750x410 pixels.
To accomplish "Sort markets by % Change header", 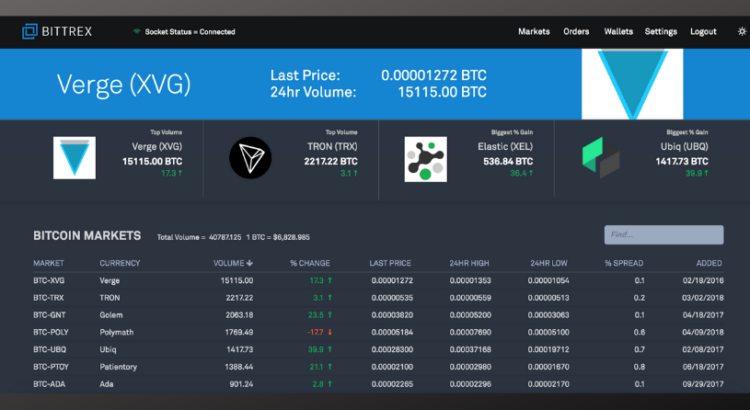I will click(x=309, y=263).
